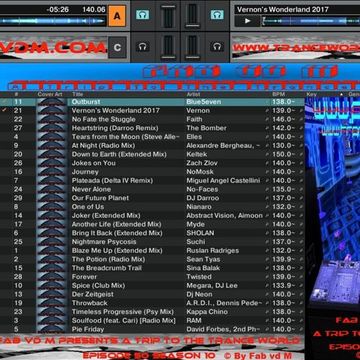Click the icon right of Forever's BPM
The height and width of the screenshot is (360, 360).
(301, 277)
